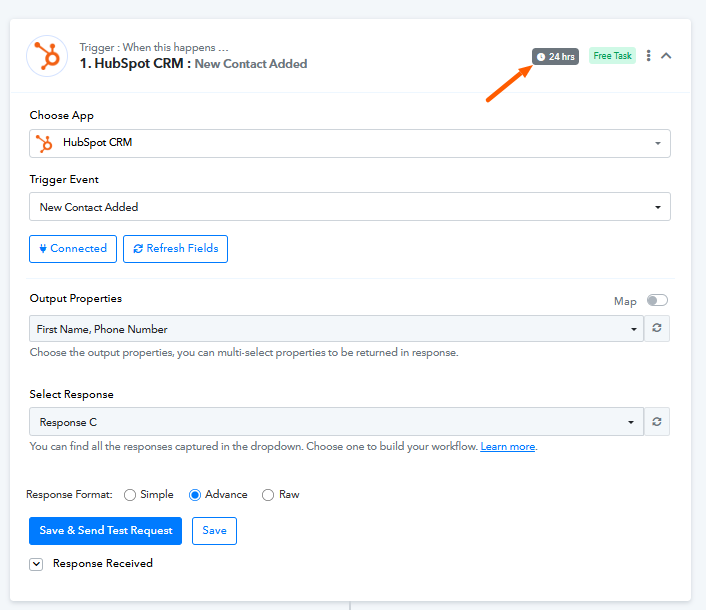Open the three-dot options menu
The image size is (706, 610).
[x=649, y=56]
